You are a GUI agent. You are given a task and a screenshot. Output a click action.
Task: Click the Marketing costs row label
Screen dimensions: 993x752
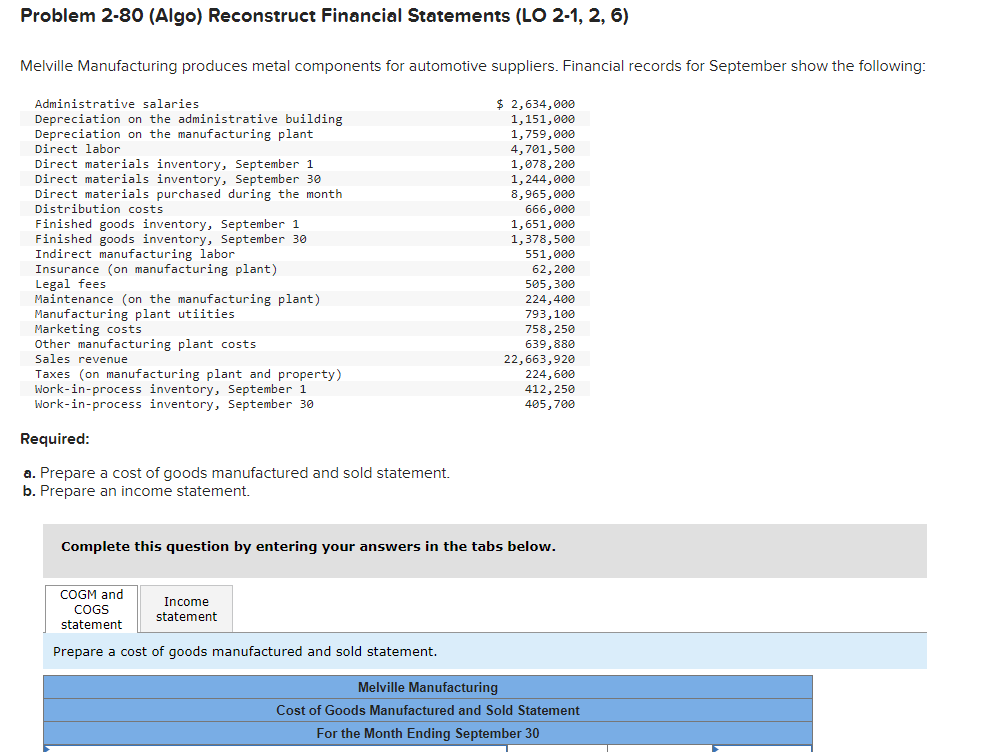[88, 329]
